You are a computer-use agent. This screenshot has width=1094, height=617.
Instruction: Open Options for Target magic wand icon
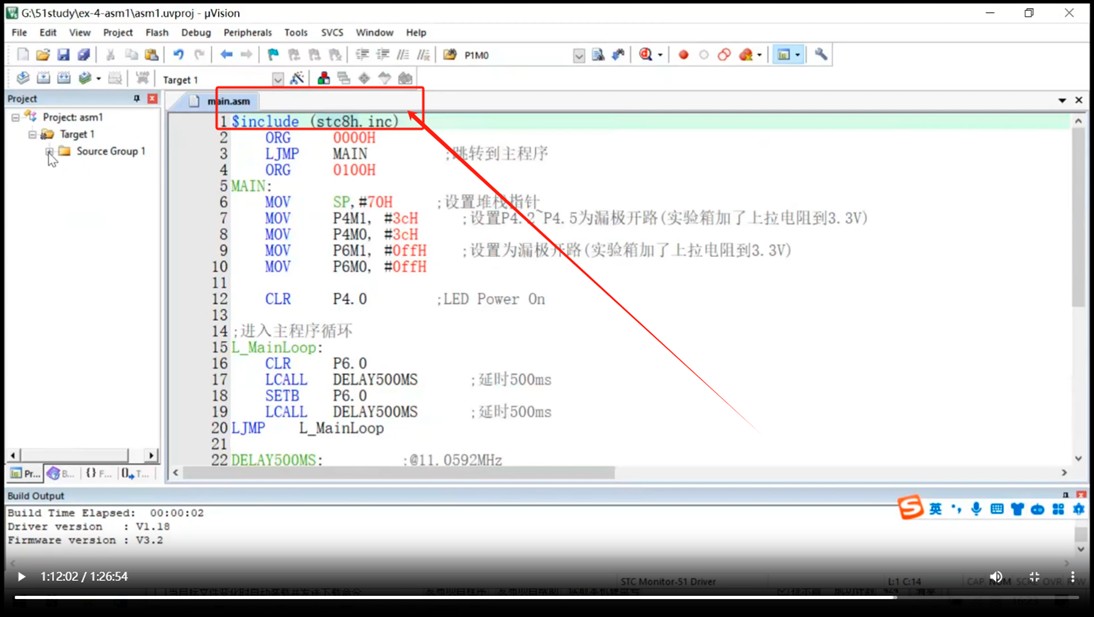point(297,78)
